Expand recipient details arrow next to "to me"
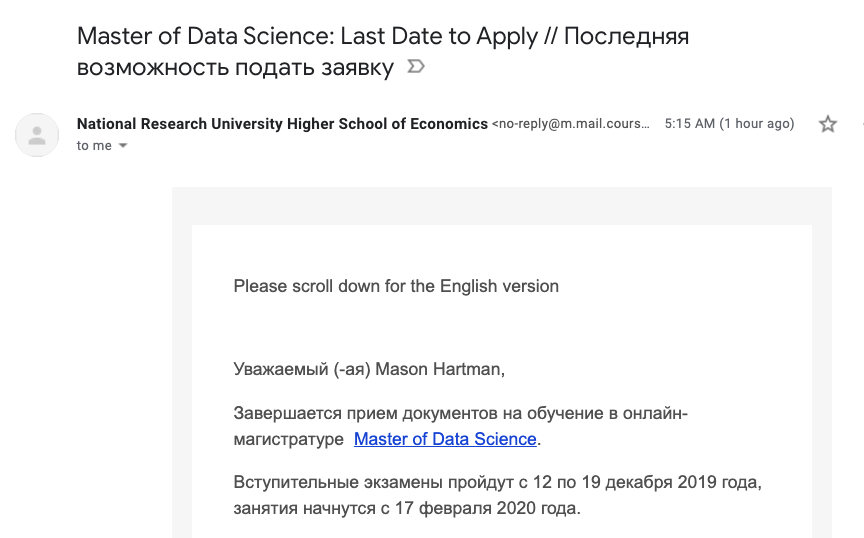The height and width of the screenshot is (538, 864). tap(123, 146)
